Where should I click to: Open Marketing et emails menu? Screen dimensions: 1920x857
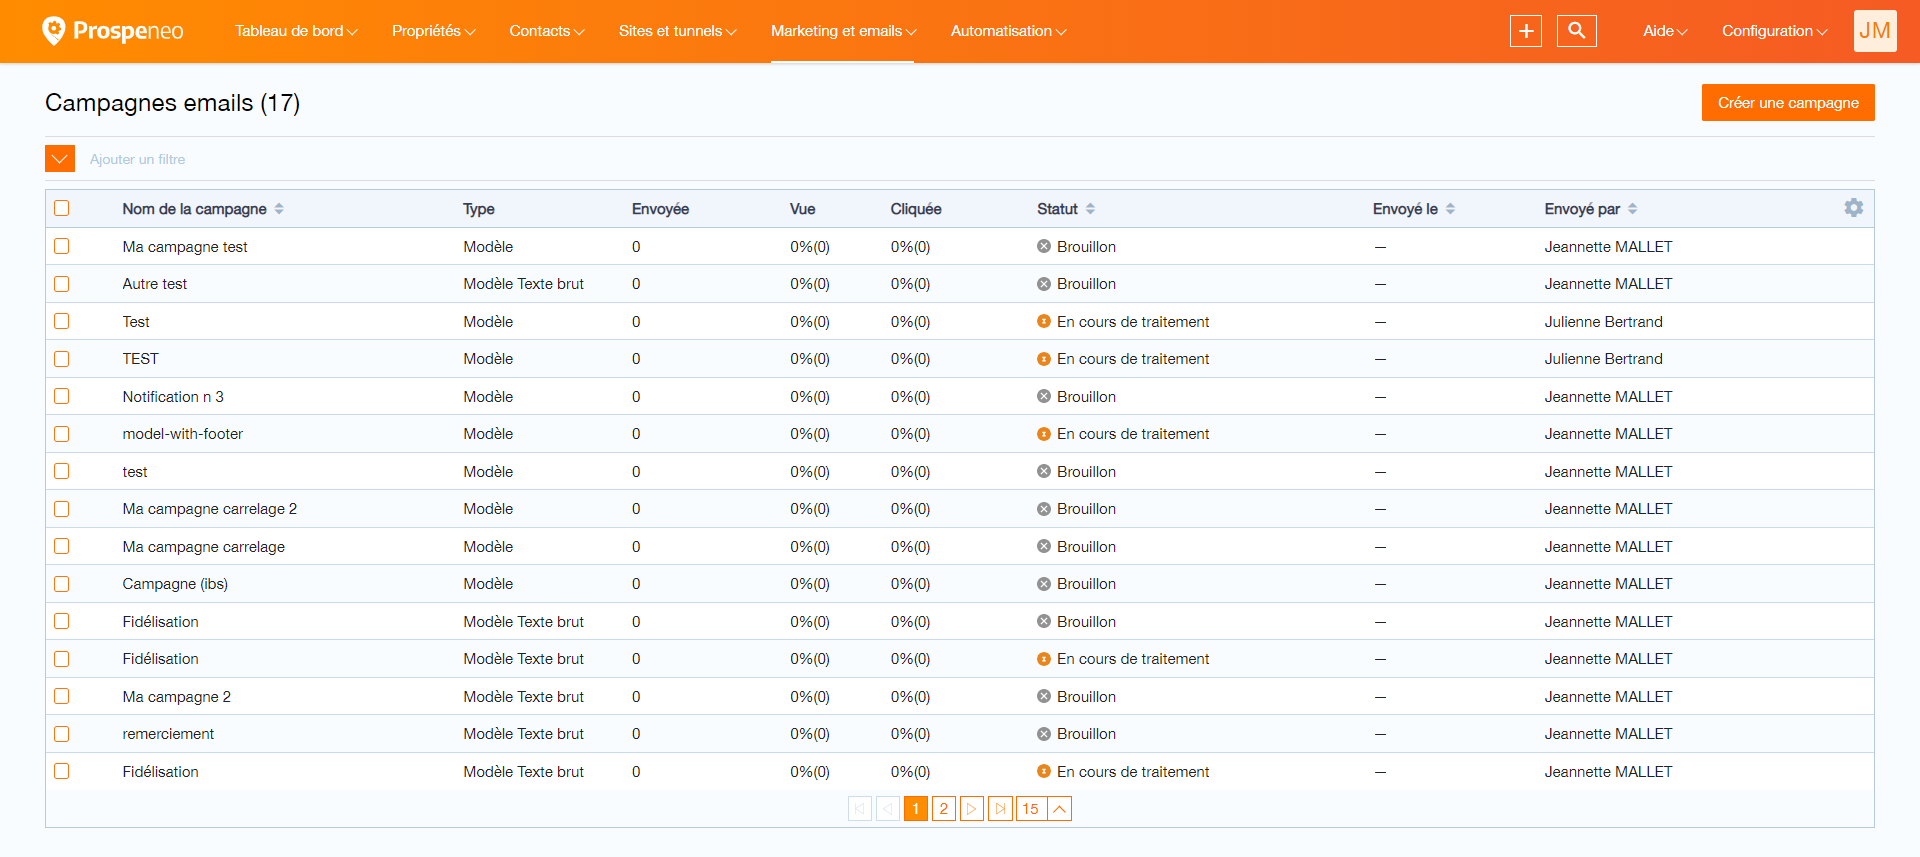[x=844, y=31]
